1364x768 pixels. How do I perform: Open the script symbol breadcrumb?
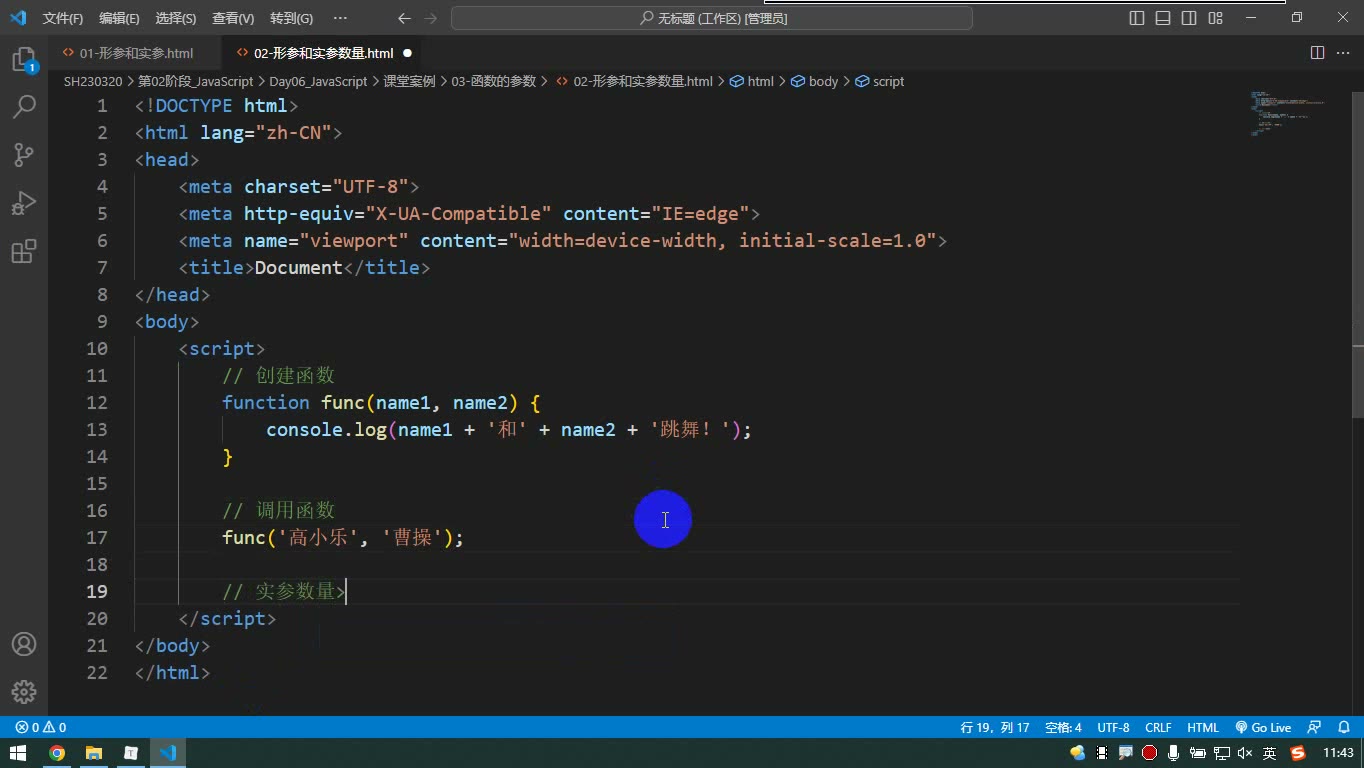click(879, 81)
